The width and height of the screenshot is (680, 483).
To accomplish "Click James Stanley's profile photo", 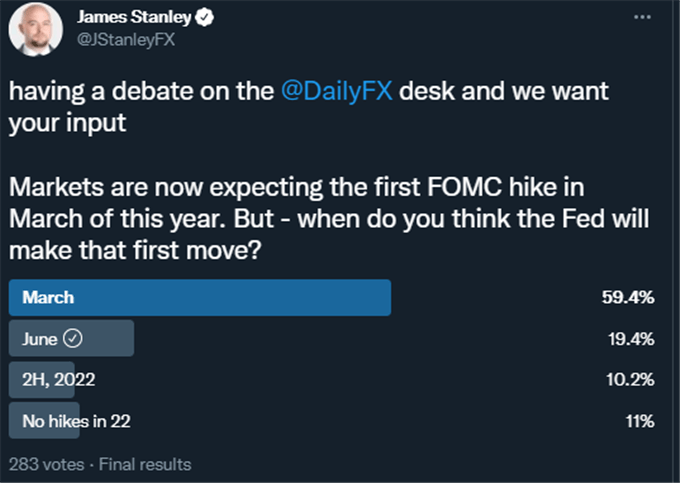I will (36, 29).
